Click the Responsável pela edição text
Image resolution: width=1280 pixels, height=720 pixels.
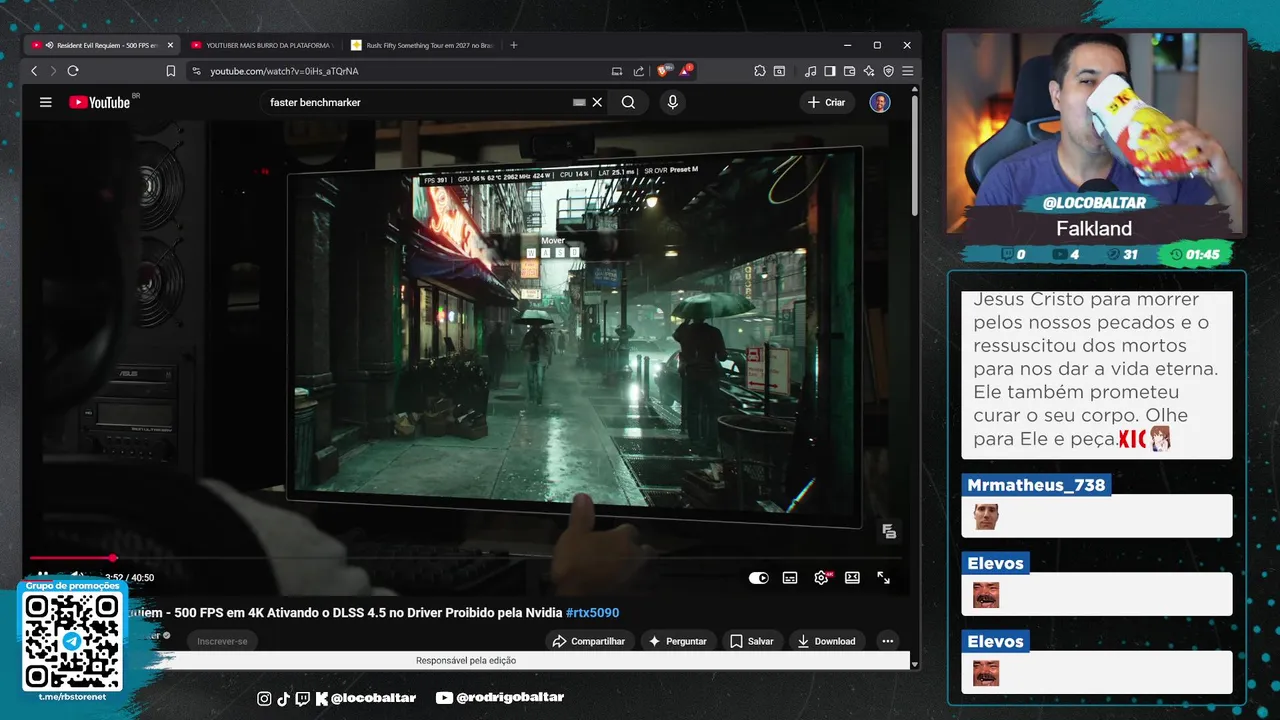[466, 660]
